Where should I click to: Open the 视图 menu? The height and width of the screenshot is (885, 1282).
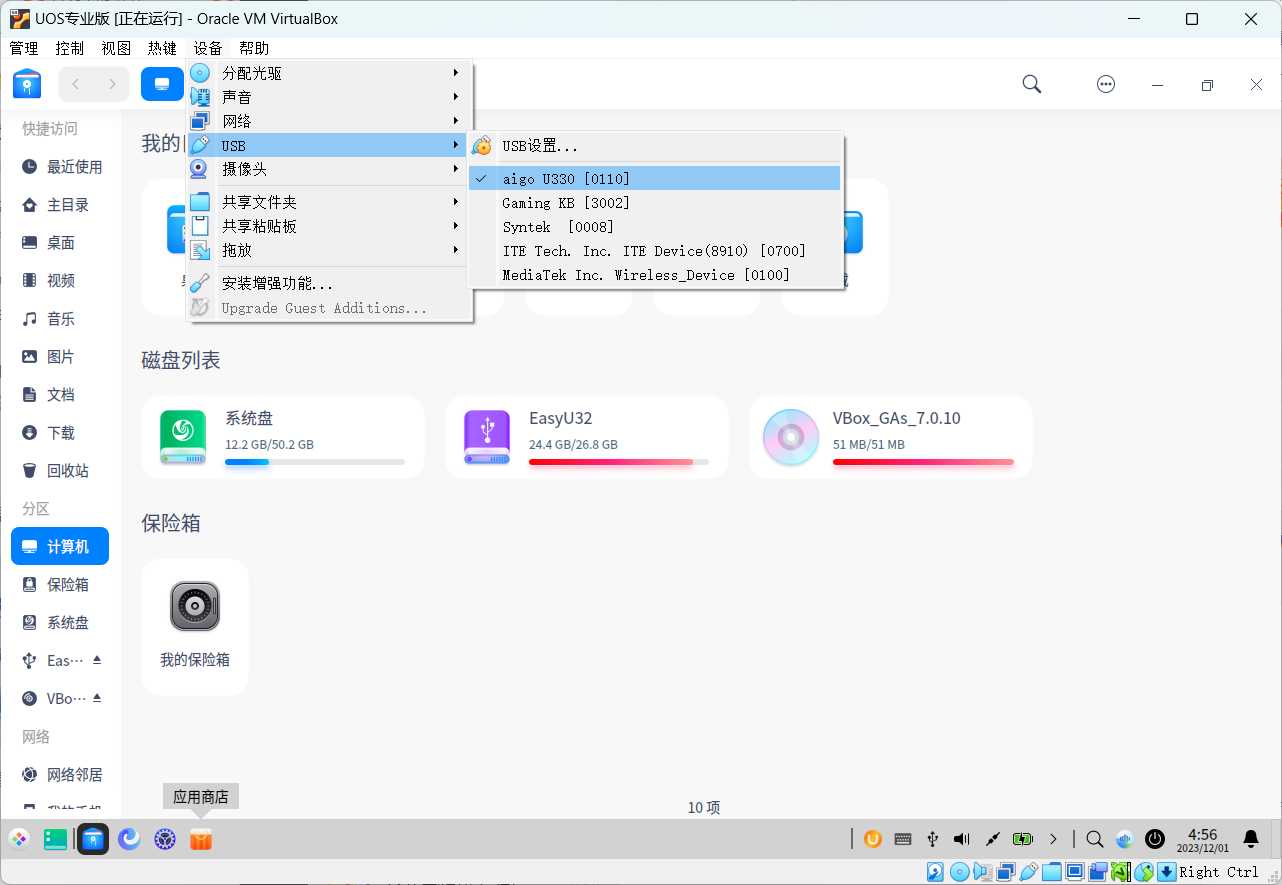click(x=116, y=48)
